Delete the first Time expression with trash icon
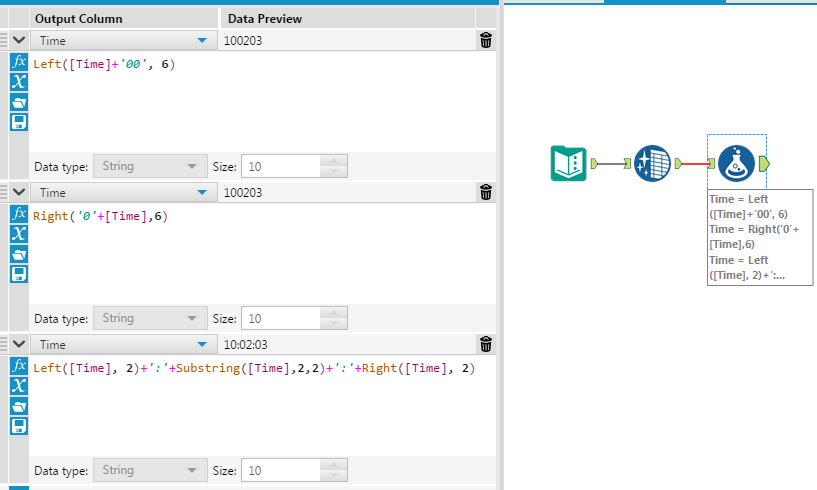Image resolution: width=817 pixels, height=490 pixels. click(486, 40)
